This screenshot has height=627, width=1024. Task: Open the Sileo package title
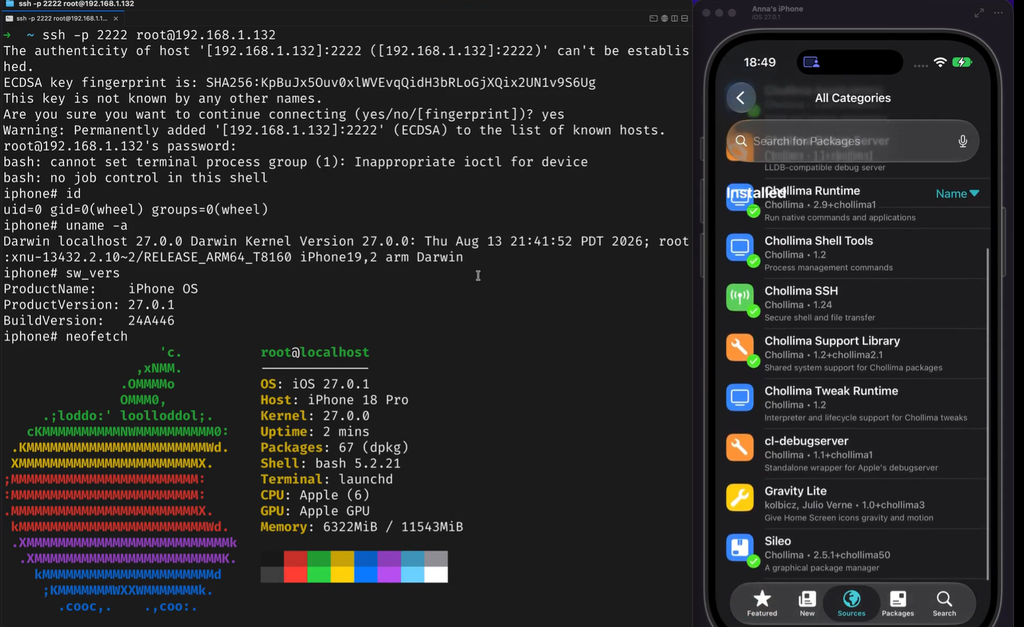click(778, 541)
